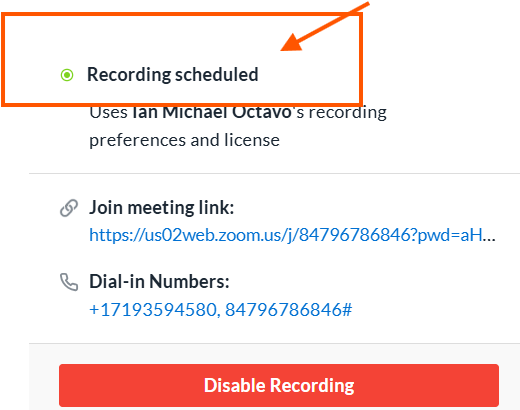This screenshot has height=410, width=520.
Task: Click meeting ID 84796786846# in dial-in
Action: point(288,310)
